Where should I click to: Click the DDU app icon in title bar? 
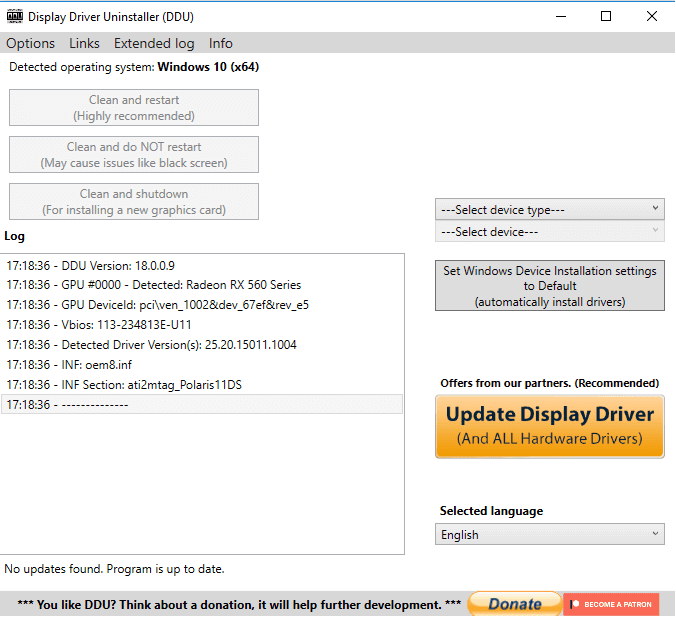(15, 16)
